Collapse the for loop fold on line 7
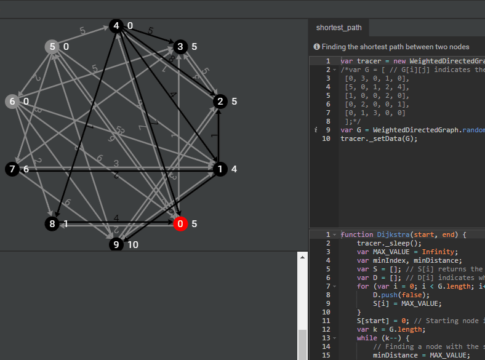The width and height of the screenshot is (485, 360). [334, 286]
